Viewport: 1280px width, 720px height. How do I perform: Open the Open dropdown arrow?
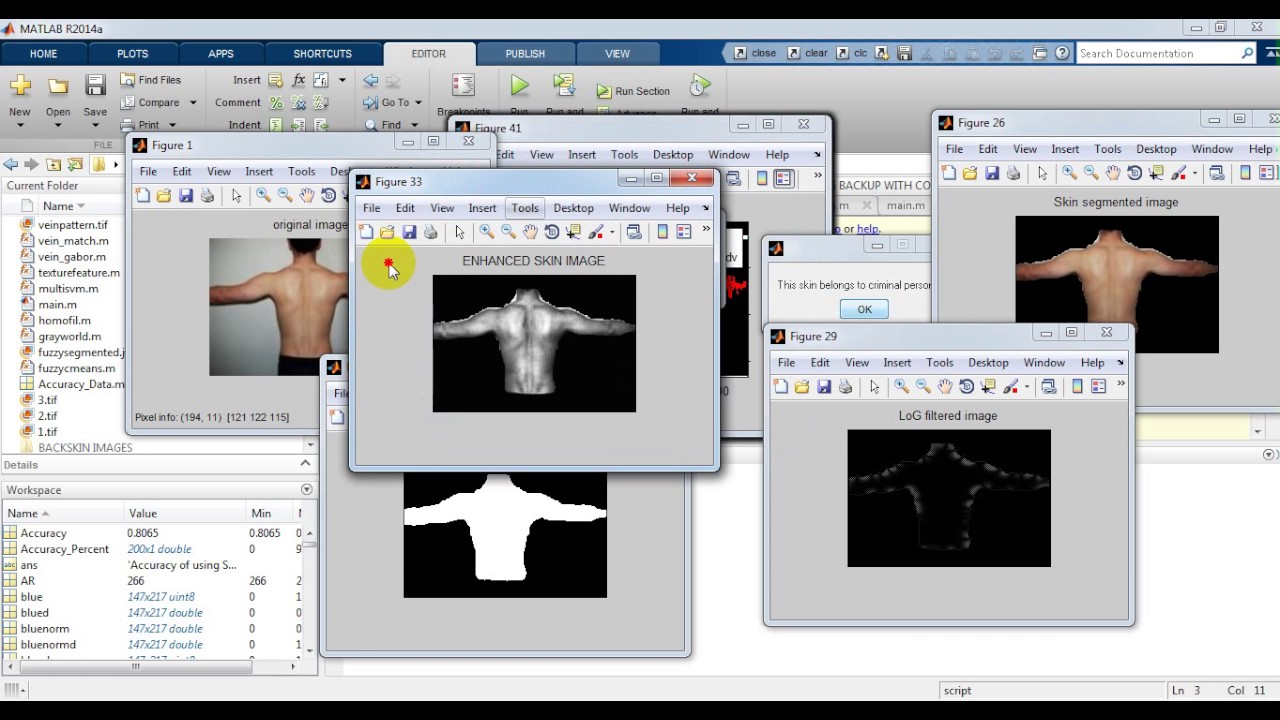[x=57, y=125]
